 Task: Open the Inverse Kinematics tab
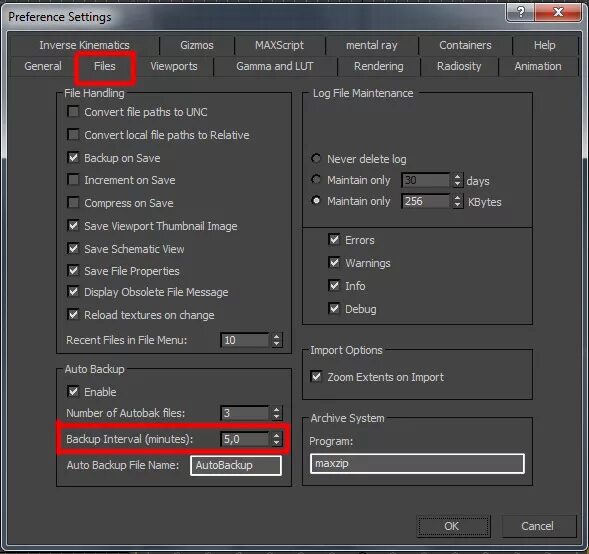pos(85,45)
